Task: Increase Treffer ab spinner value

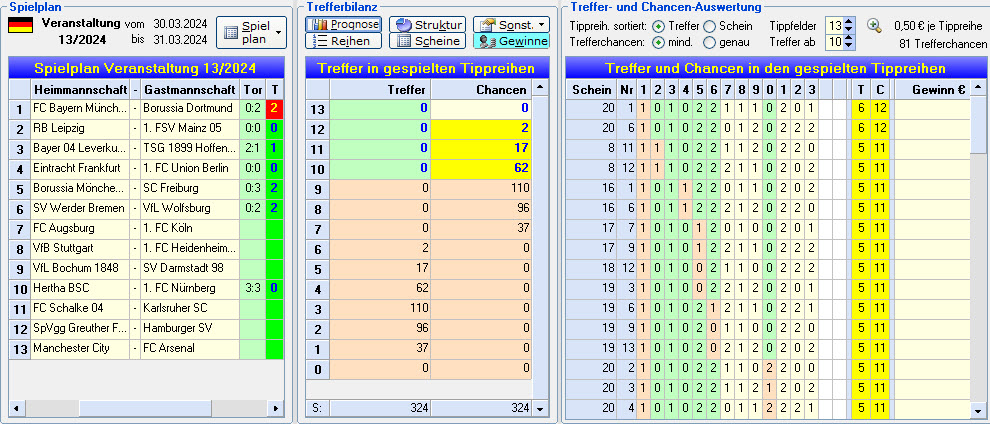Action: tap(849, 38)
